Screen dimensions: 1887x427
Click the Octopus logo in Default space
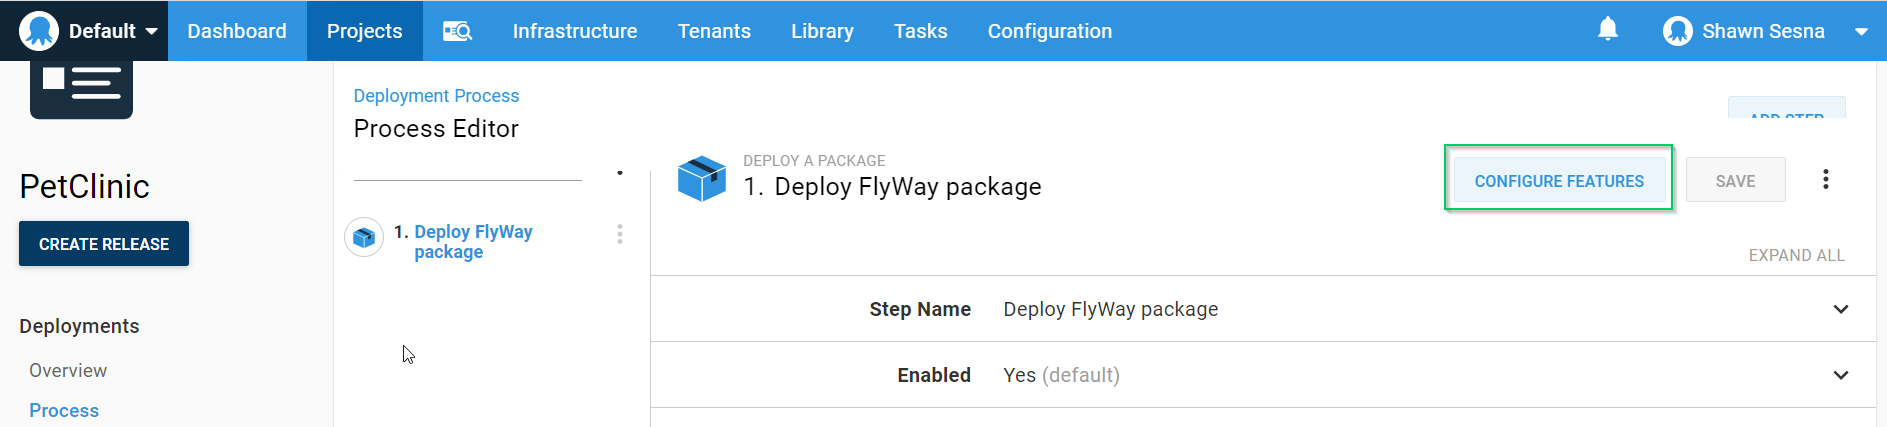(39, 31)
